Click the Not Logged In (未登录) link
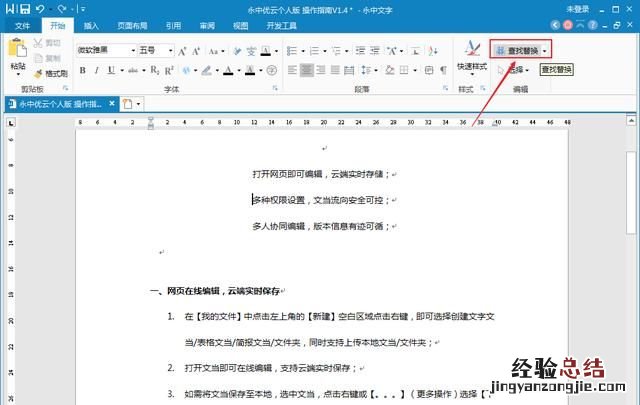640x405 pixels. [x=578, y=9]
